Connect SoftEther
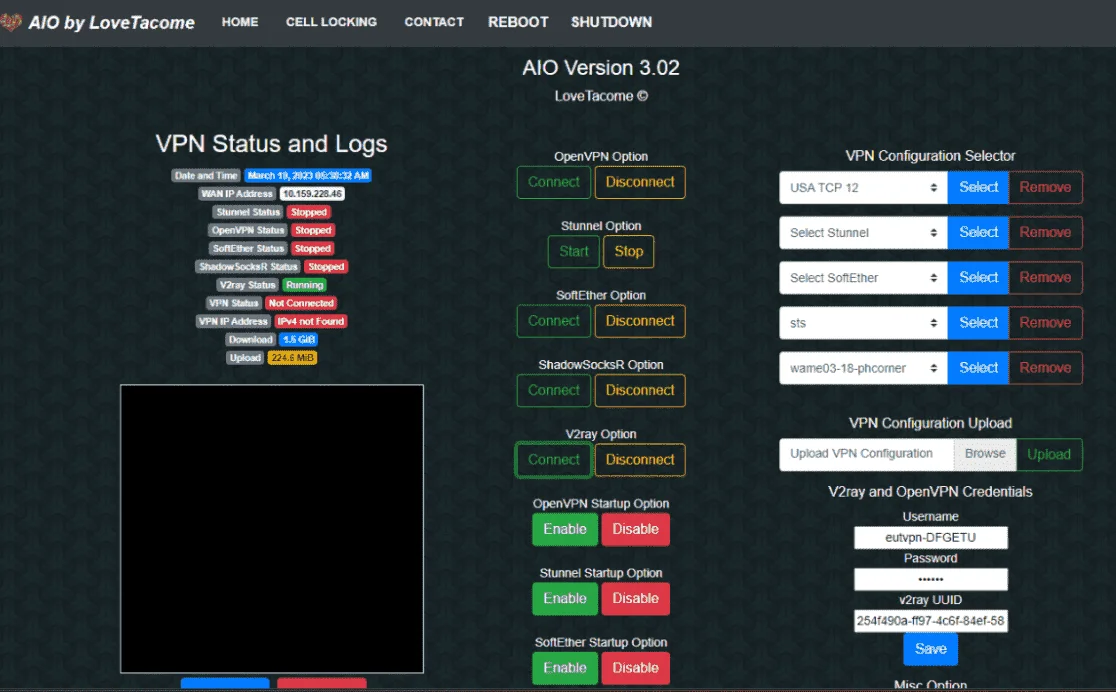Viewport: 1116px width, 692px height. 554,321
